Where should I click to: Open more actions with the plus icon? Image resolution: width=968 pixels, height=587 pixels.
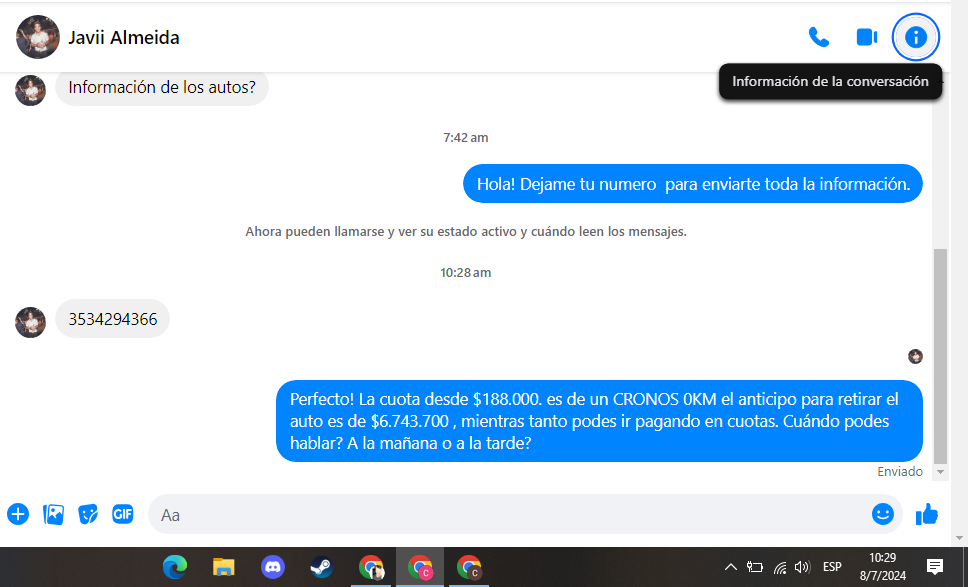pos(18,514)
